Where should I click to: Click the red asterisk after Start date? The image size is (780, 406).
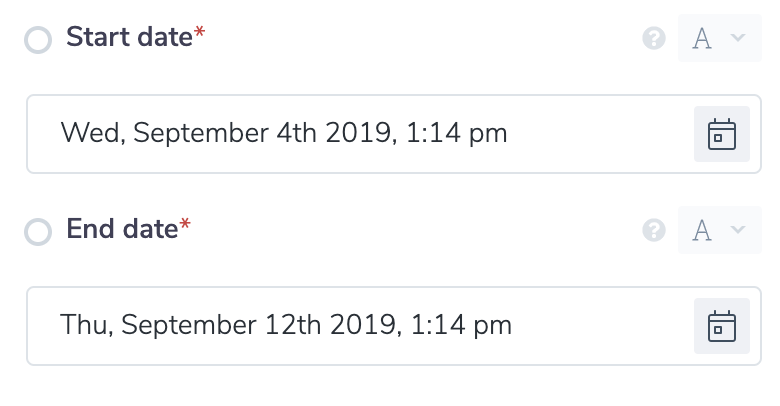199,36
